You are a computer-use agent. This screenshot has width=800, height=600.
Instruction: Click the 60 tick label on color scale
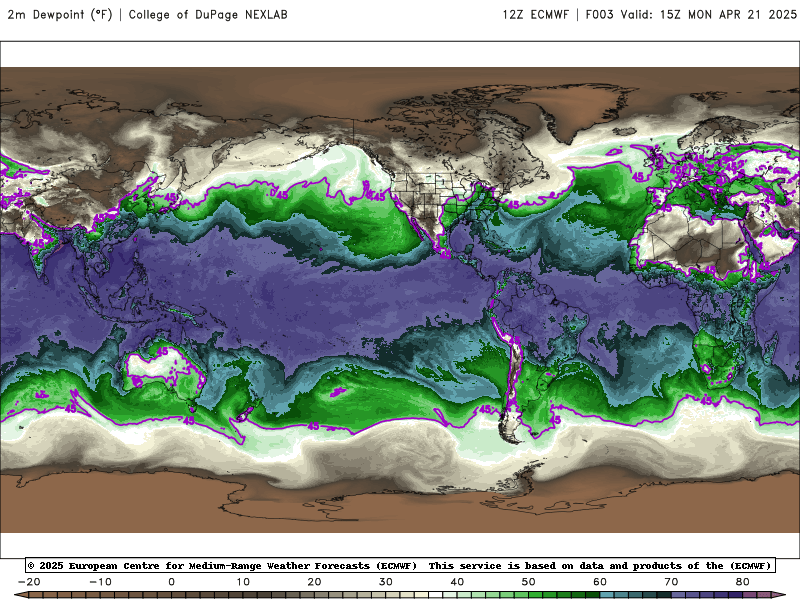click(x=600, y=582)
